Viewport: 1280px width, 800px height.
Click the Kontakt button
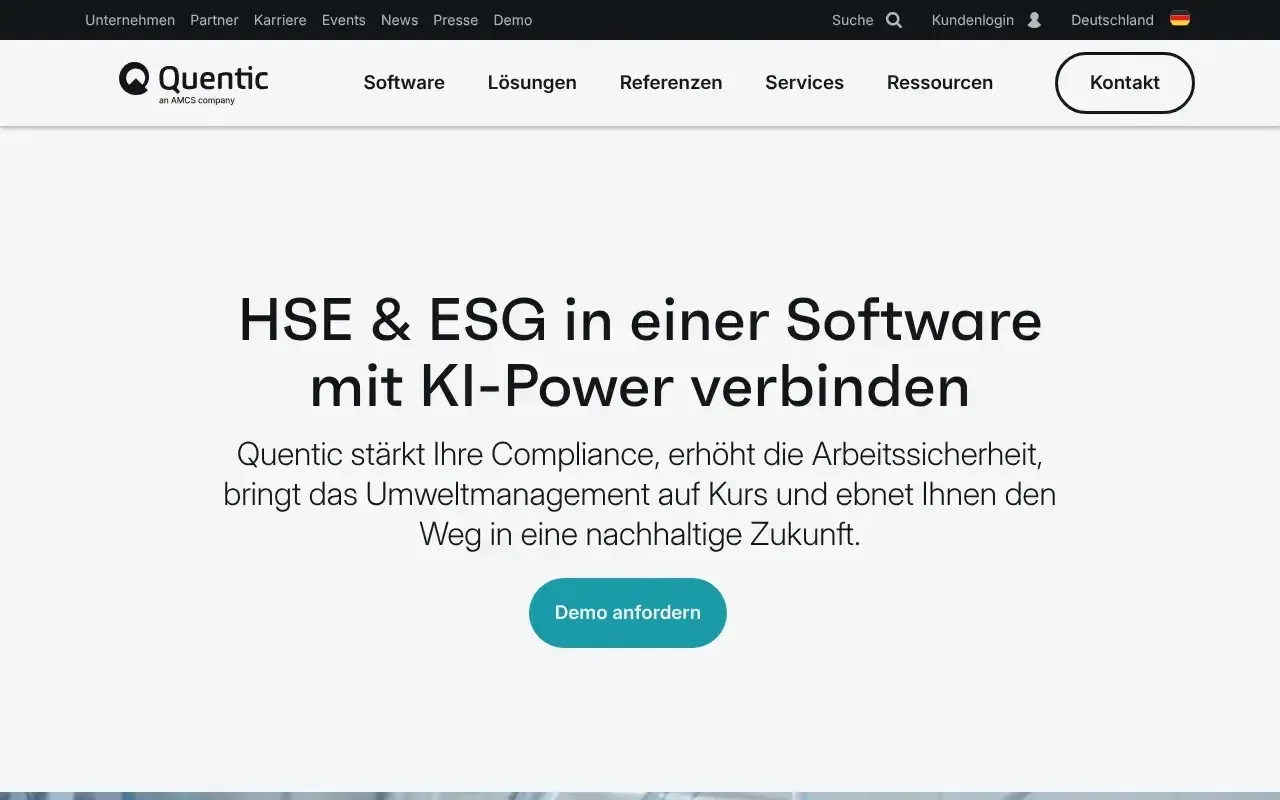coord(1124,83)
